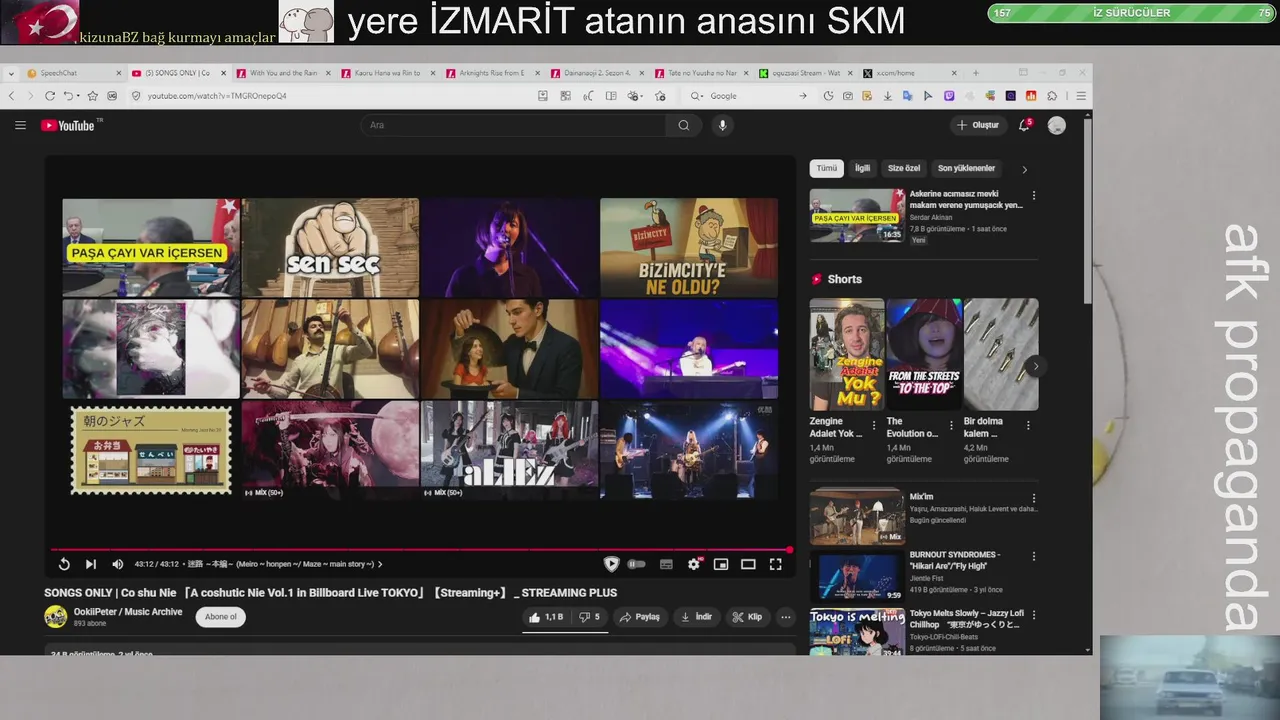Open the Zengine Adalet Yok Mu short

click(x=847, y=354)
